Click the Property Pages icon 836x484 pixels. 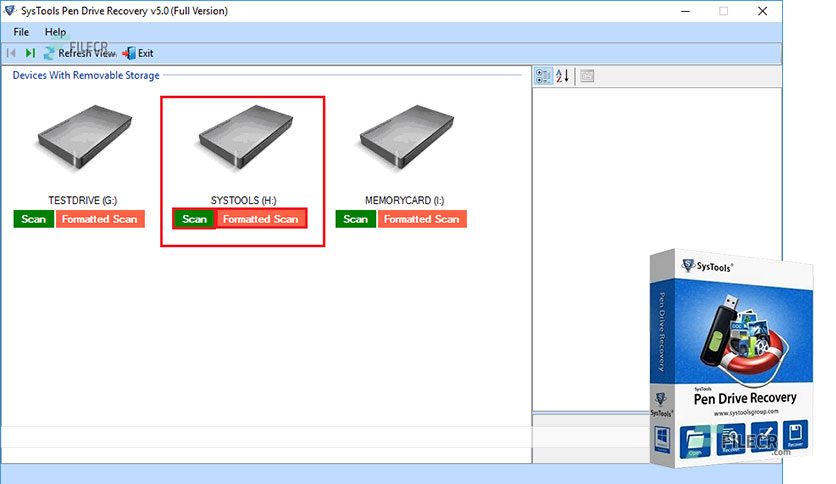(x=587, y=76)
